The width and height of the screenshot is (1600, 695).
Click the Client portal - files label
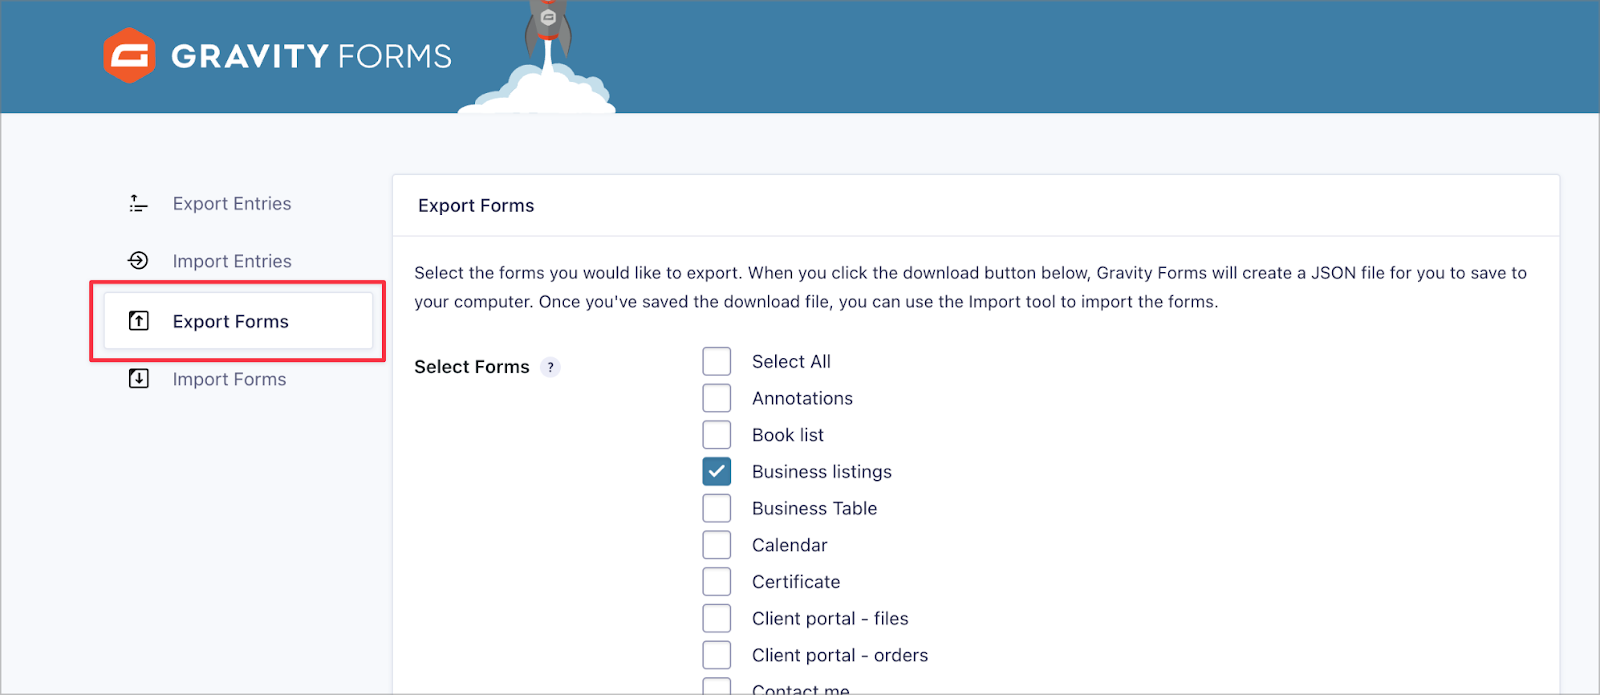(830, 619)
